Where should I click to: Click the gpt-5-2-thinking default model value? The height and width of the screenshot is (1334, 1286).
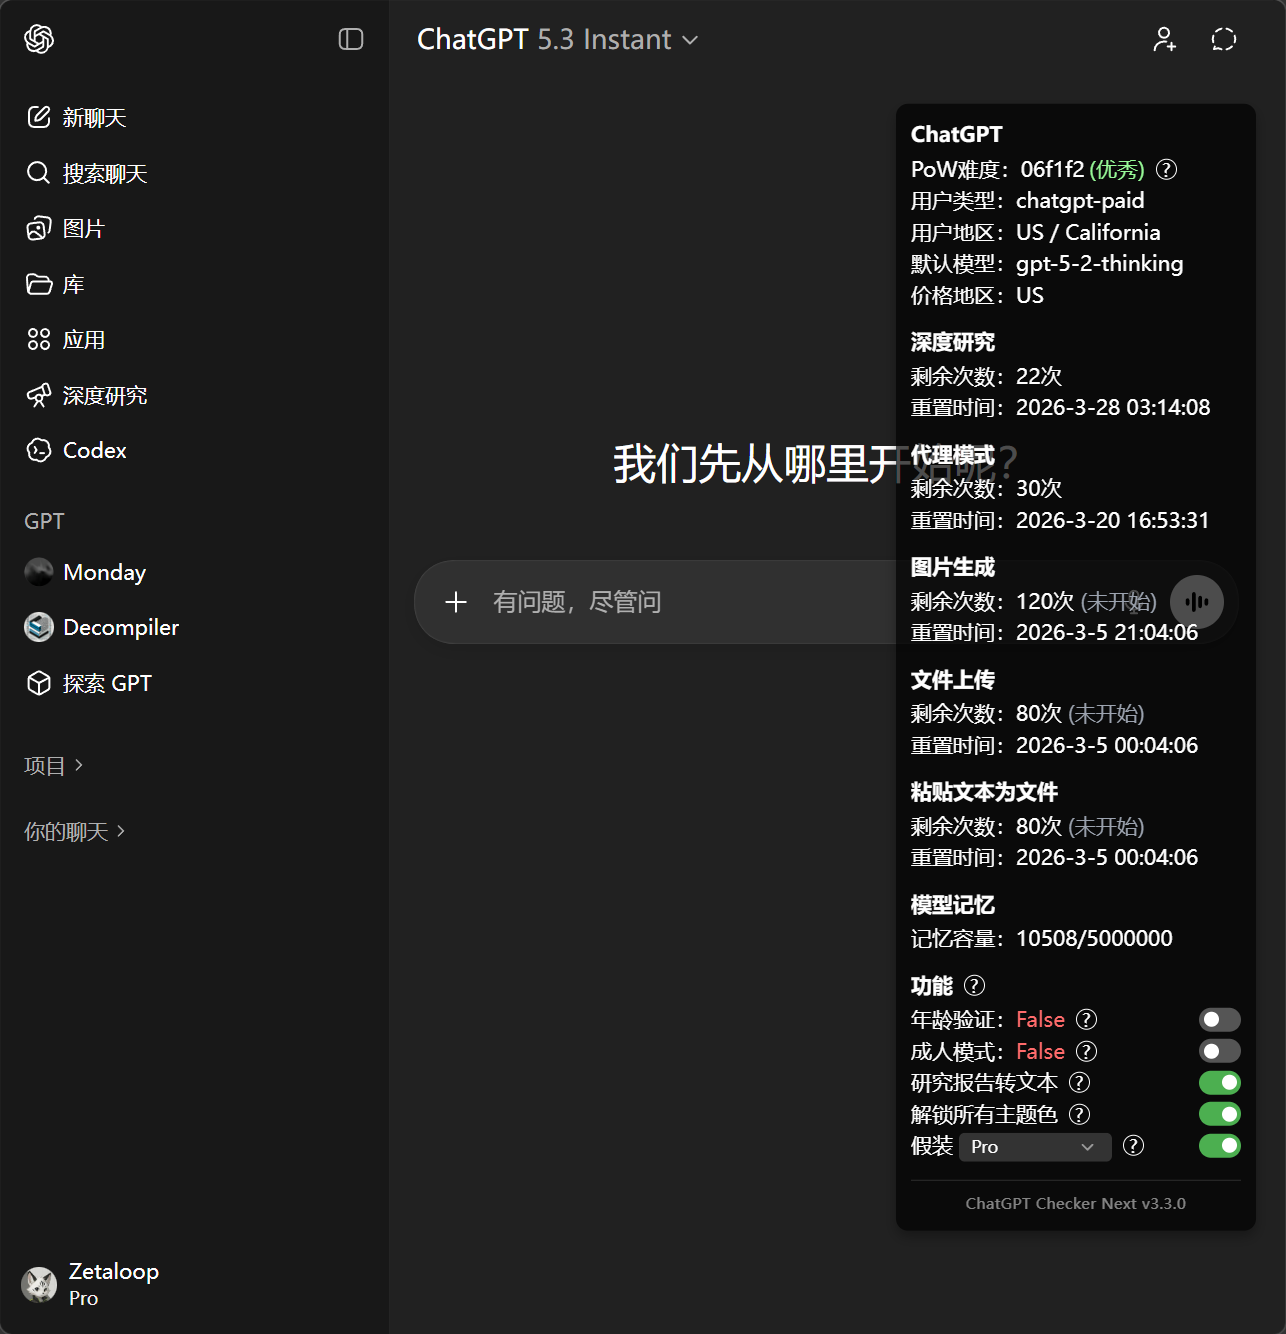coord(1099,263)
